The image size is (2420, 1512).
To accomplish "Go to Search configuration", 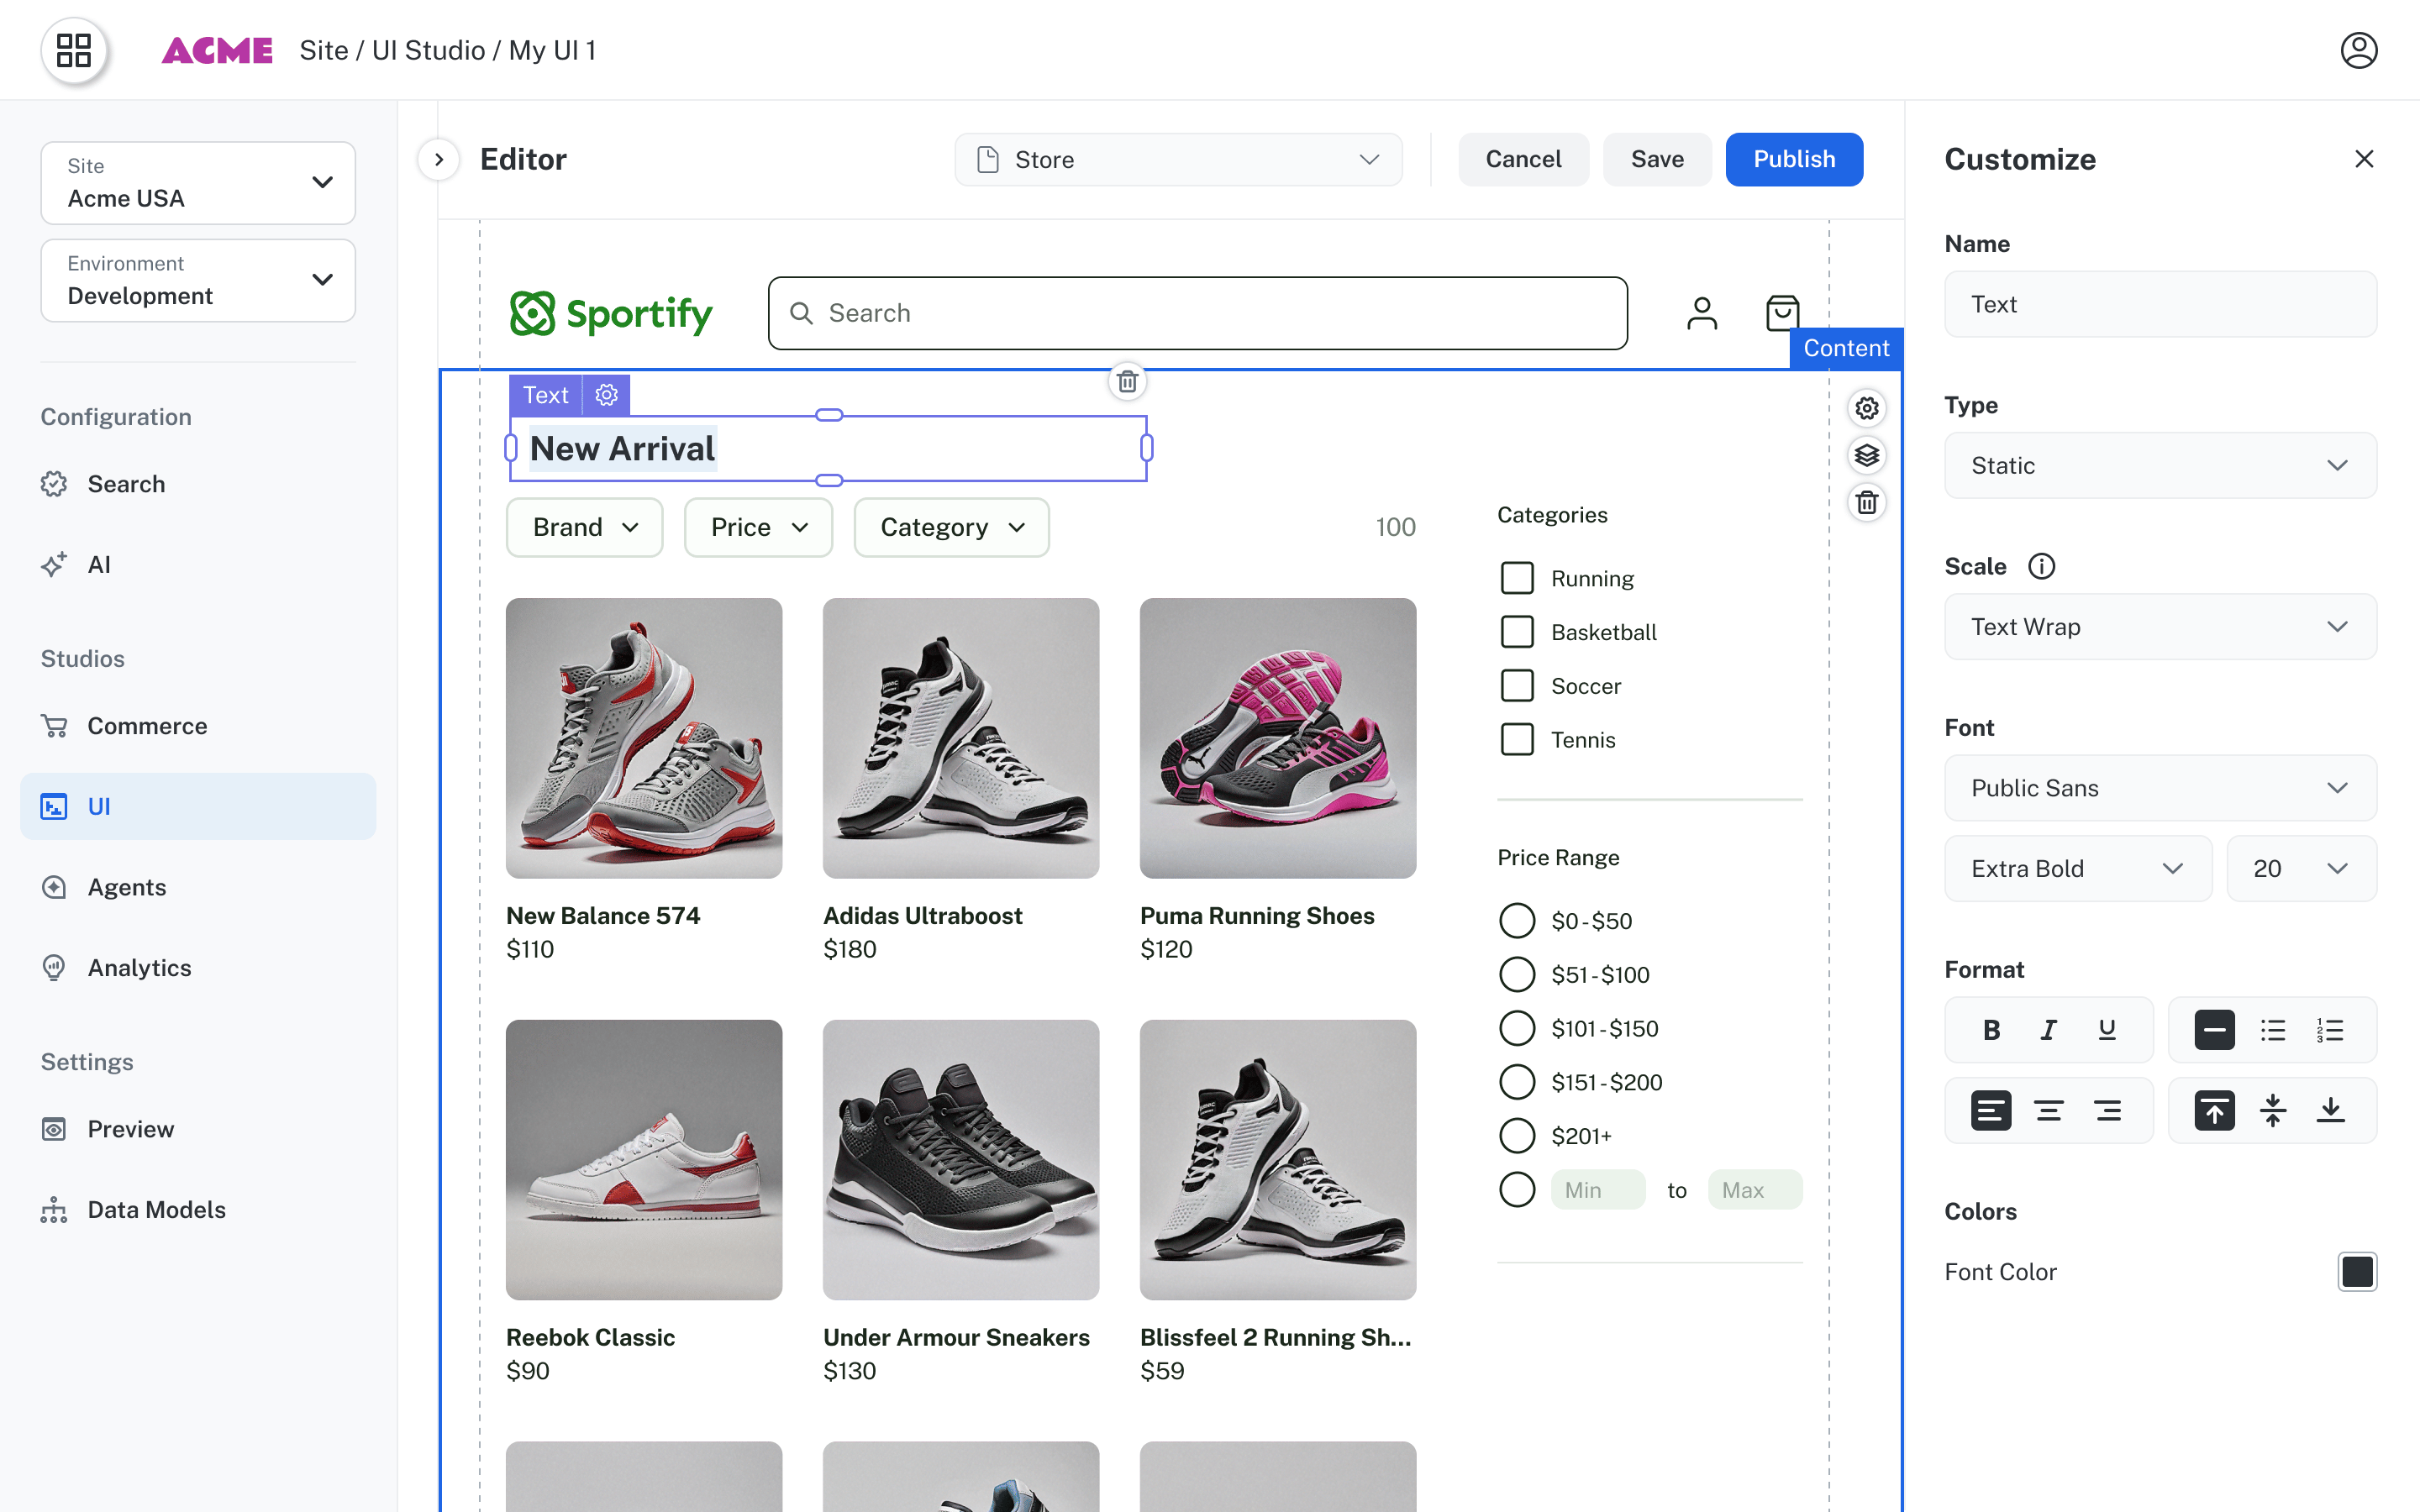I will [x=198, y=484].
